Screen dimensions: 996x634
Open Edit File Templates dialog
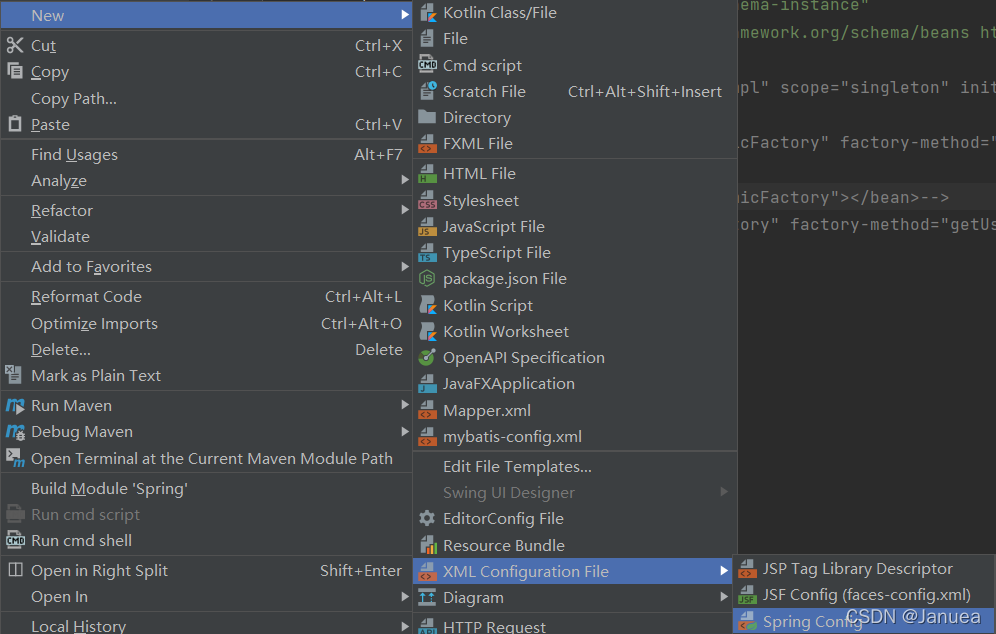pyautogui.click(x=517, y=467)
